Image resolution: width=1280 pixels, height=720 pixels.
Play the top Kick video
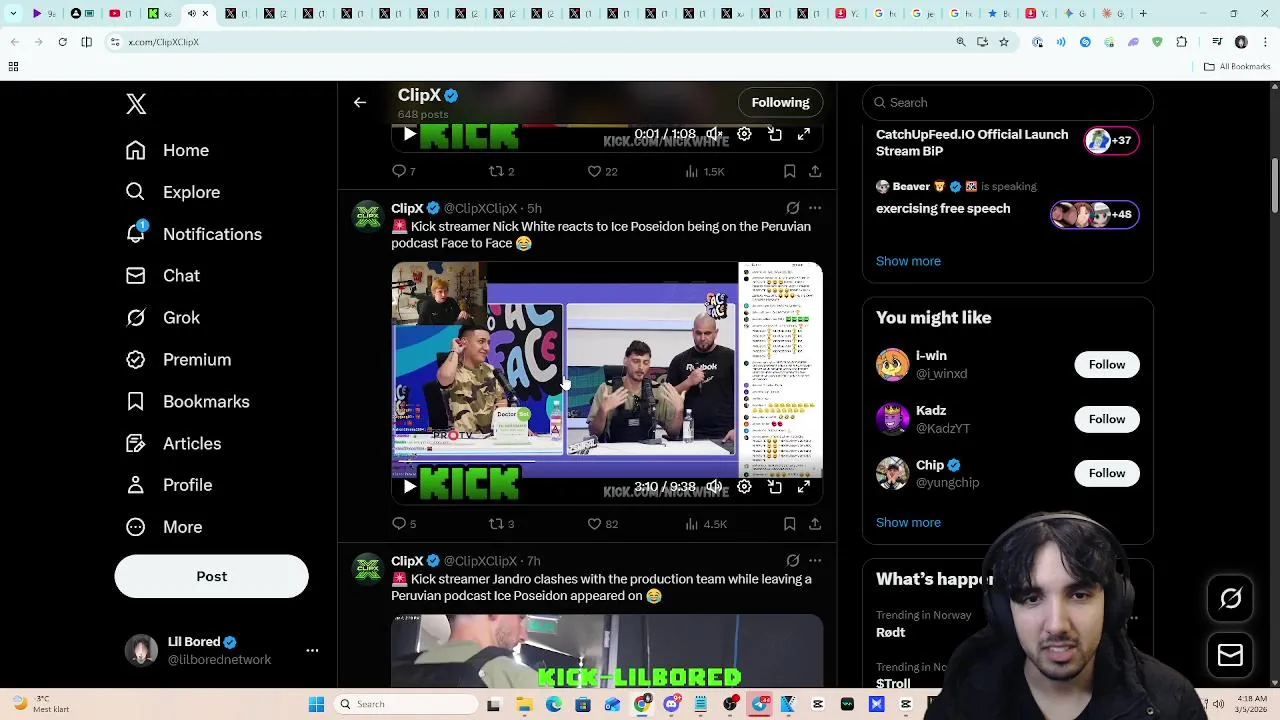pos(409,134)
